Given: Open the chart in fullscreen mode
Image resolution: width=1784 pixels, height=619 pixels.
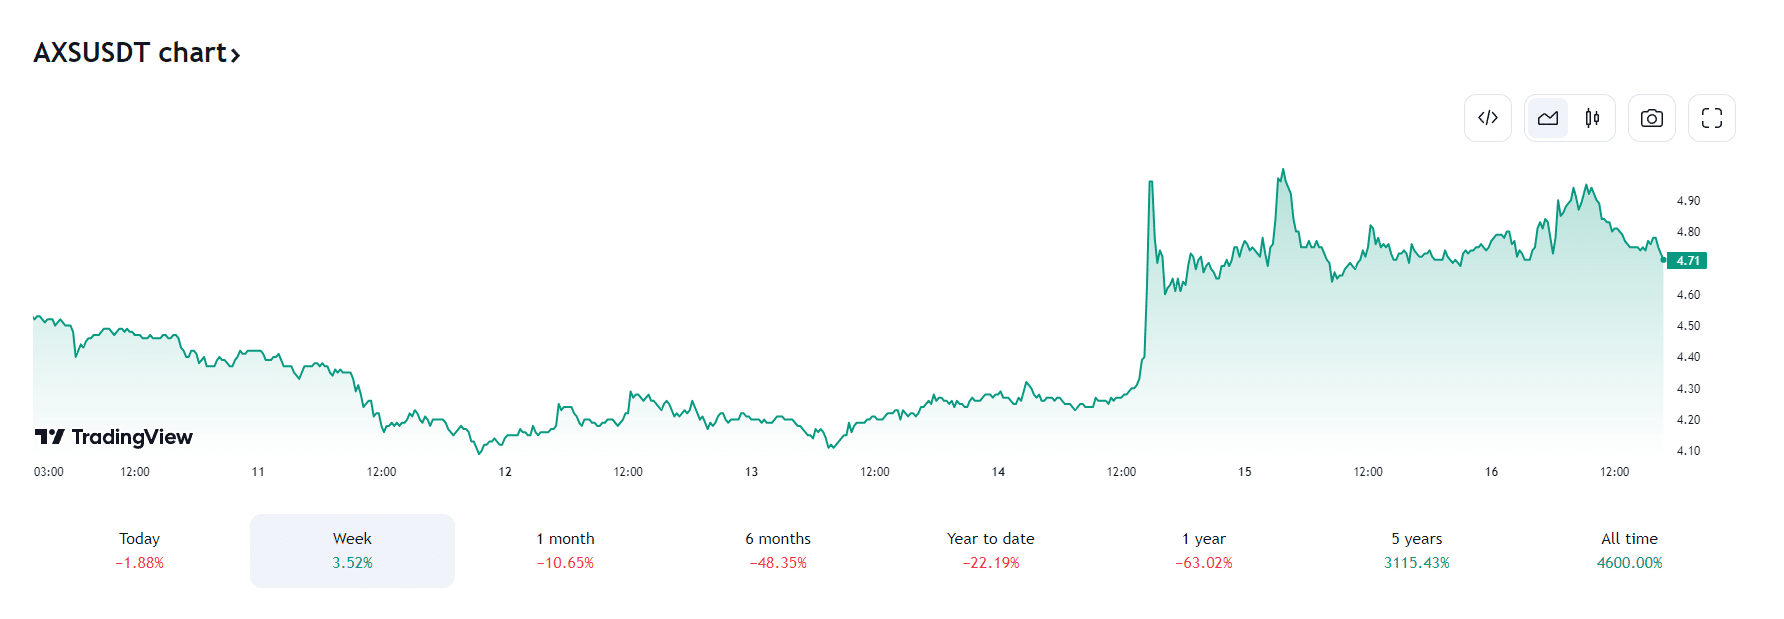Looking at the screenshot, I should 1711,118.
